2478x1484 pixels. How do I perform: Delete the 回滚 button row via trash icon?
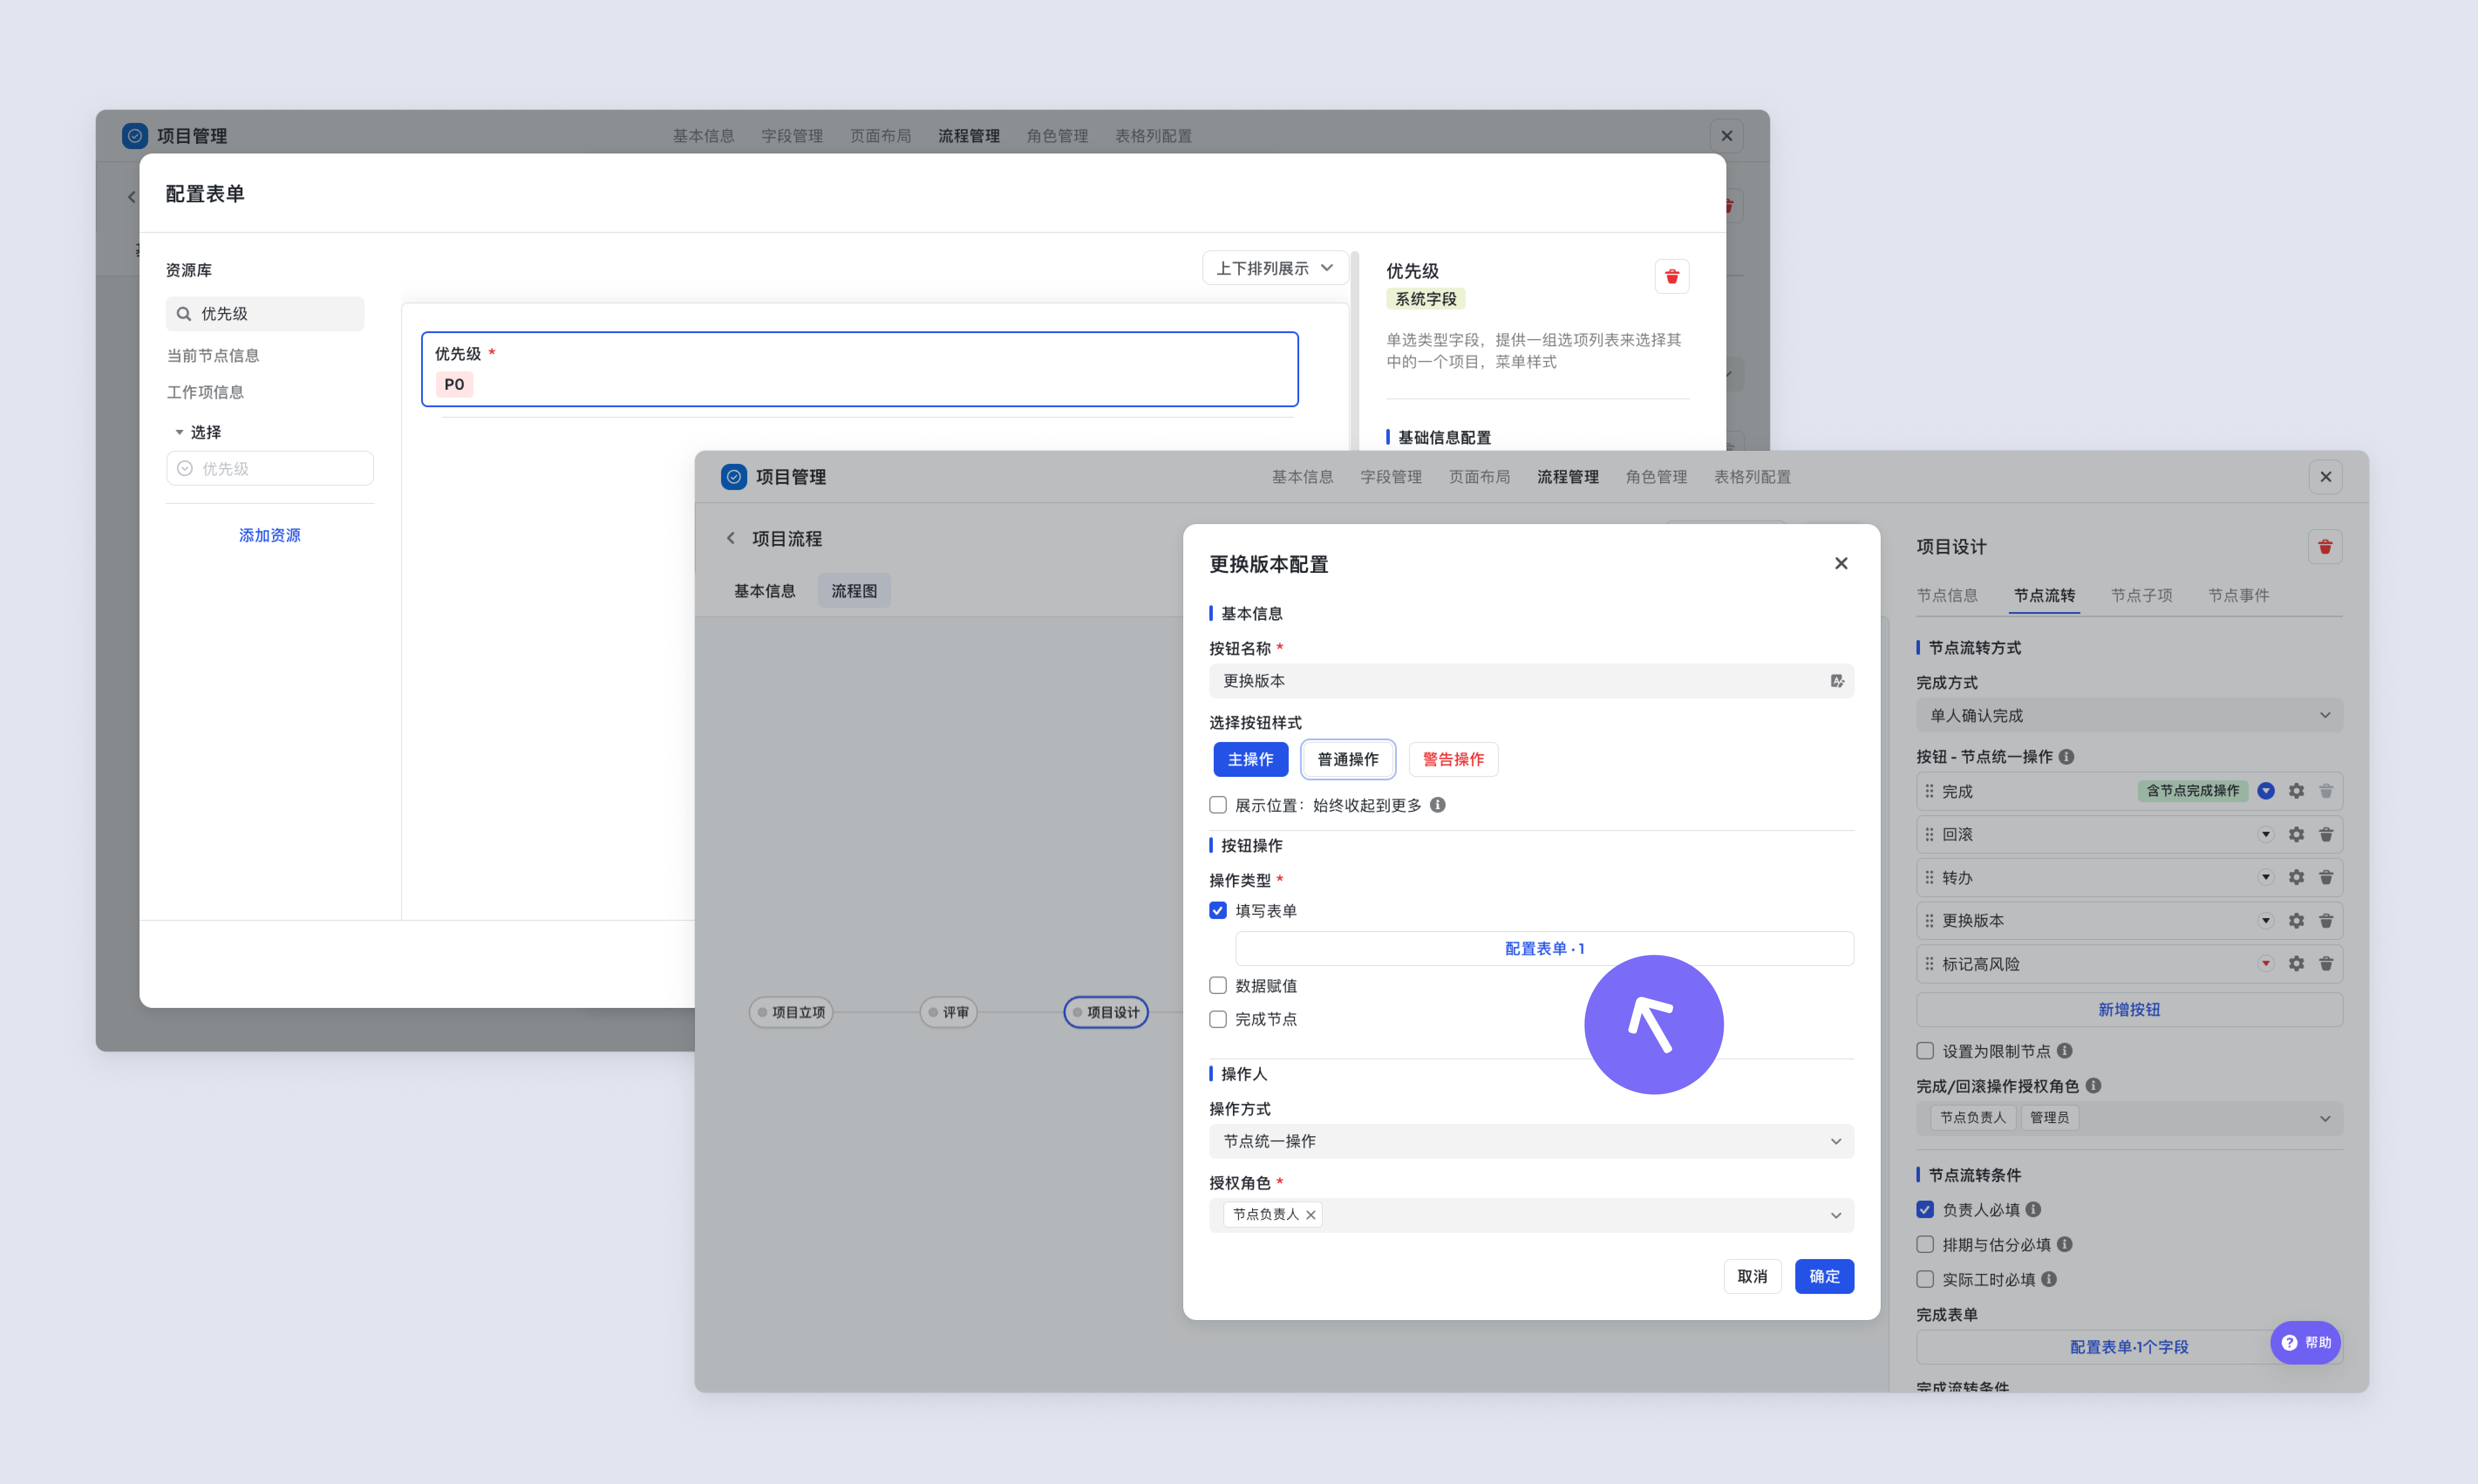2326,834
